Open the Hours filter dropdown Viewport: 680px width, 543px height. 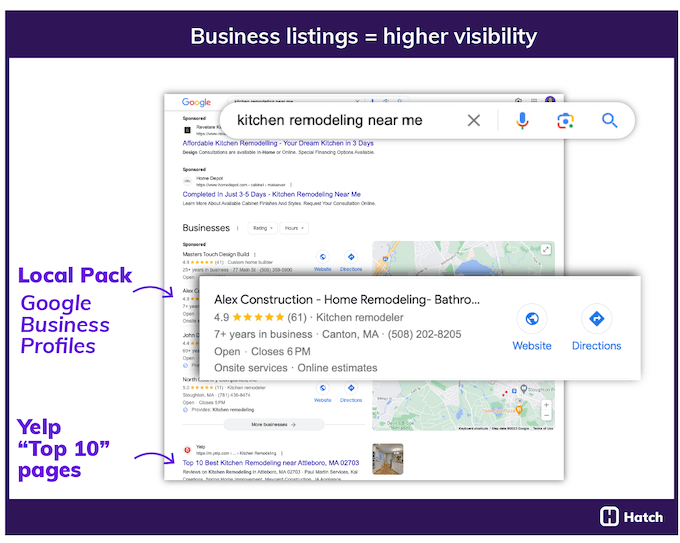click(294, 228)
